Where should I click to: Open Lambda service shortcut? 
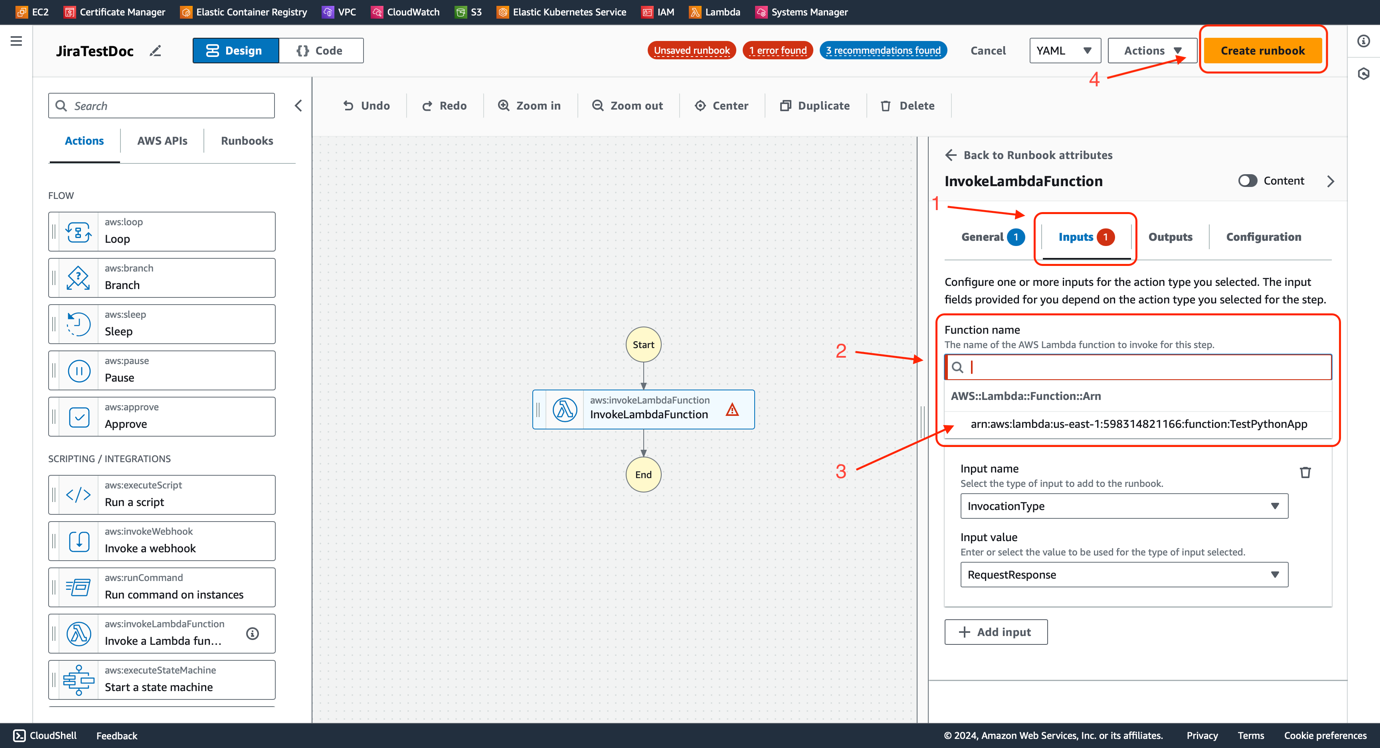click(x=715, y=12)
